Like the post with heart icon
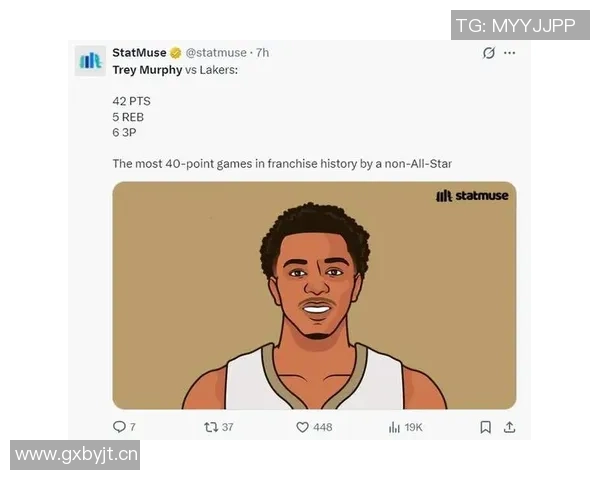 click(x=302, y=427)
